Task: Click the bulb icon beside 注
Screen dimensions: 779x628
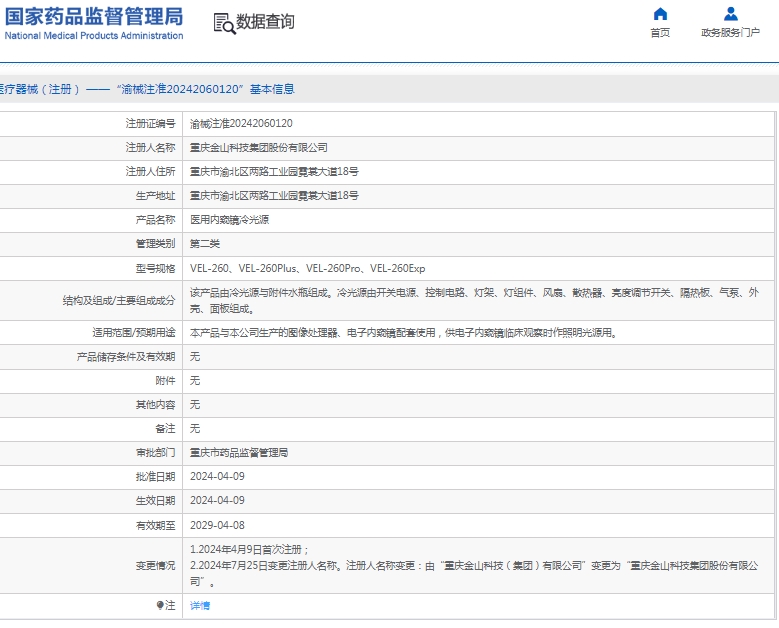Action: coord(160,605)
